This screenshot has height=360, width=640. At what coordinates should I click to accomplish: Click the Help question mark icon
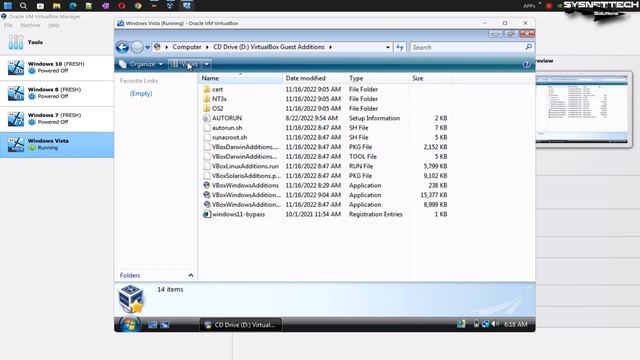(526, 64)
